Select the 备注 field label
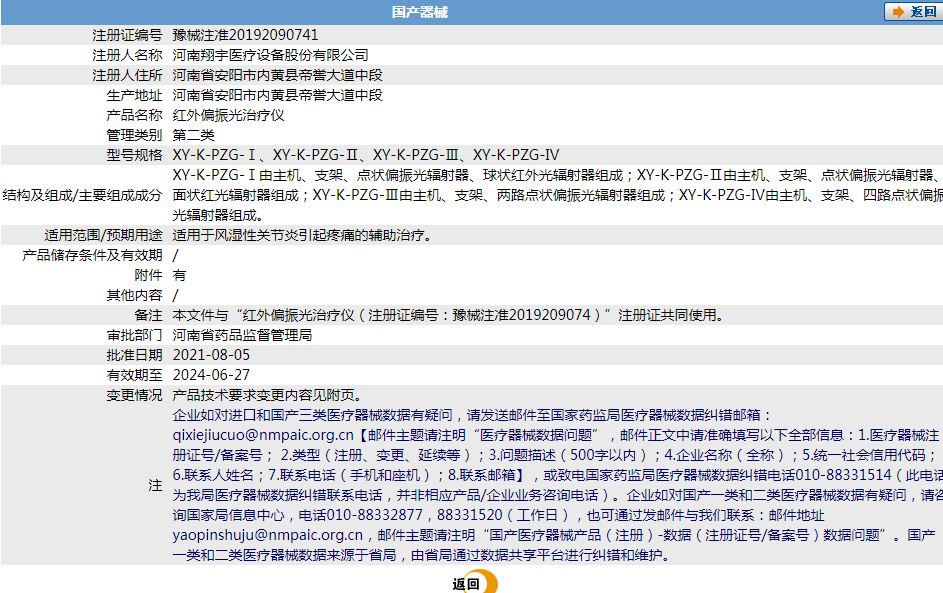 pyautogui.click(x=149, y=315)
